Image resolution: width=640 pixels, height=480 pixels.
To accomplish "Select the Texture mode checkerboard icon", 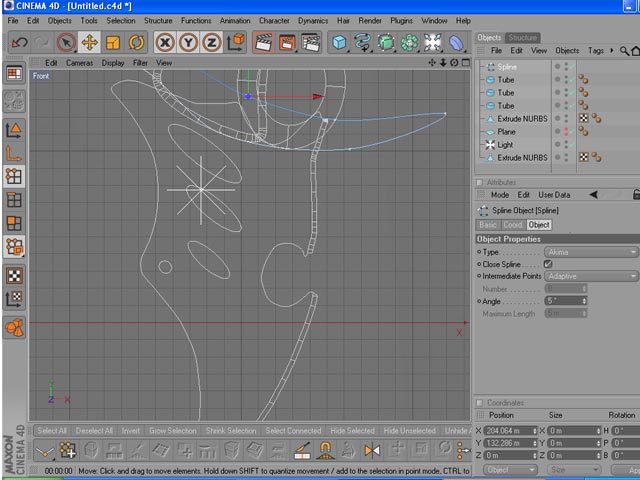I will click(x=14, y=276).
